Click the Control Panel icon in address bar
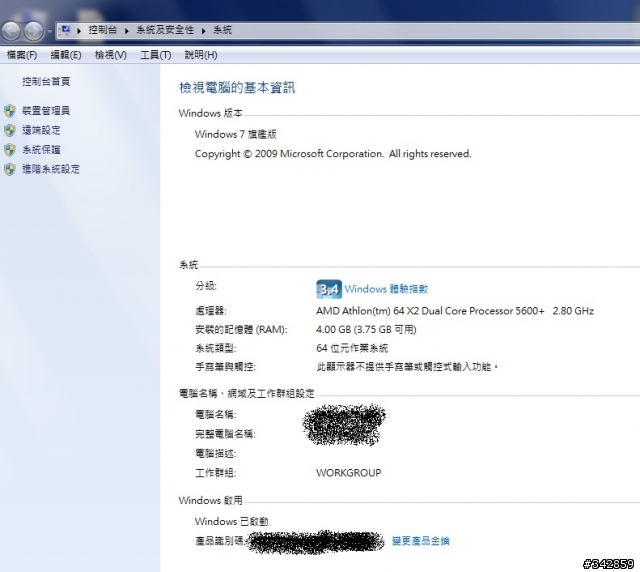 65,30
